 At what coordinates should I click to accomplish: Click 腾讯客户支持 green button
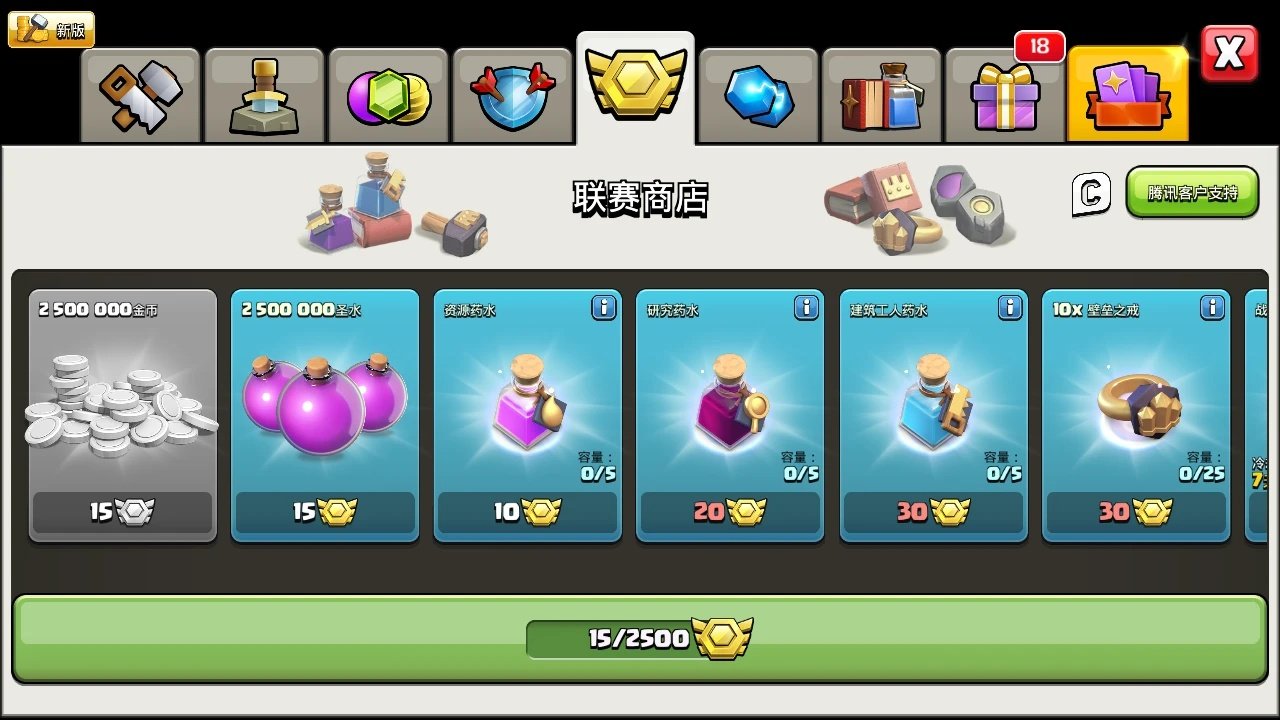pyautogui.click(x=1192, y=192)
